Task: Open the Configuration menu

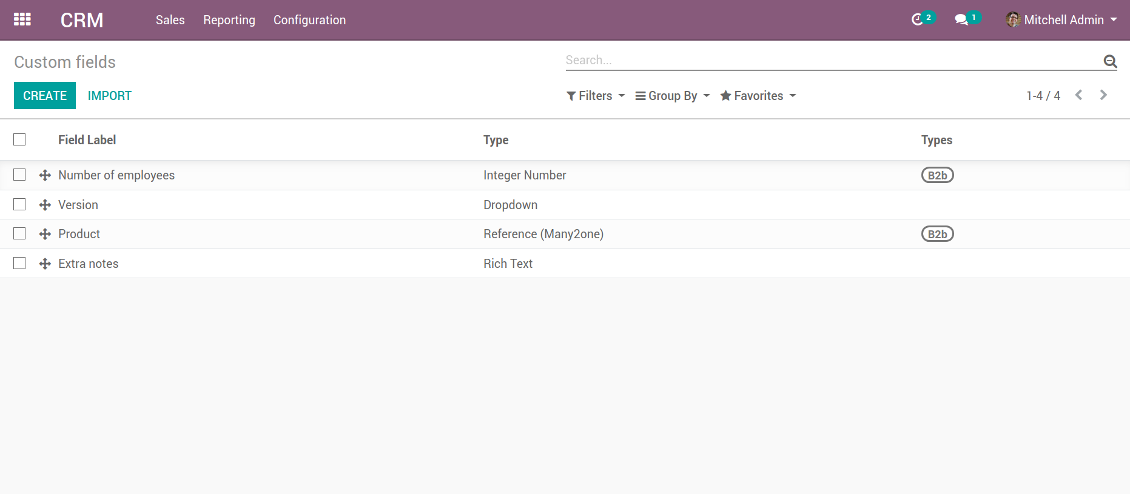Action: click(309, 20)
